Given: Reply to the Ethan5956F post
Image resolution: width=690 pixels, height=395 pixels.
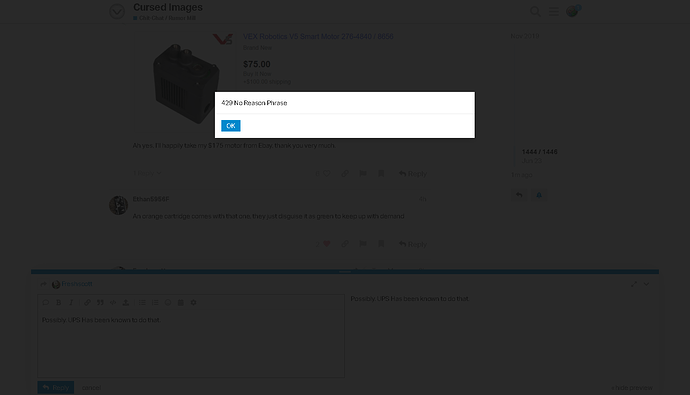Looking at the screenshot, I should (413, 244).
